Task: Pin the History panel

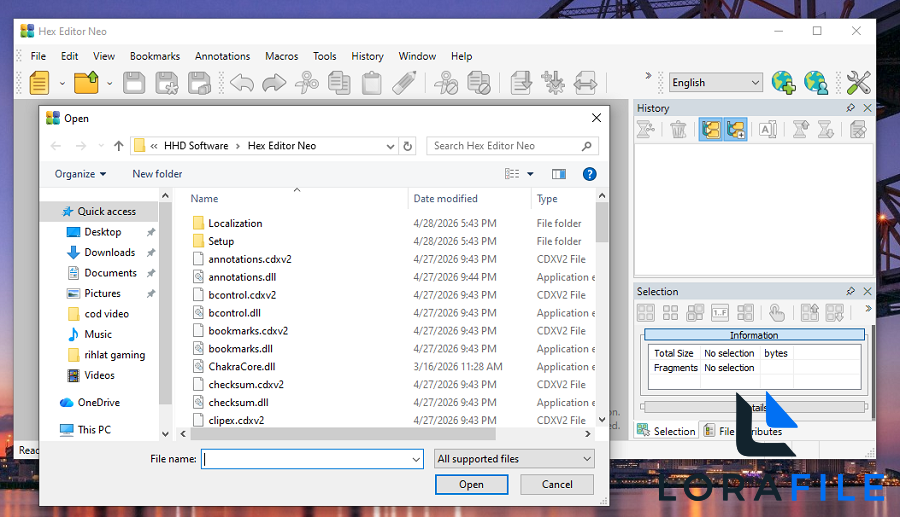Action: click(851, 108)
